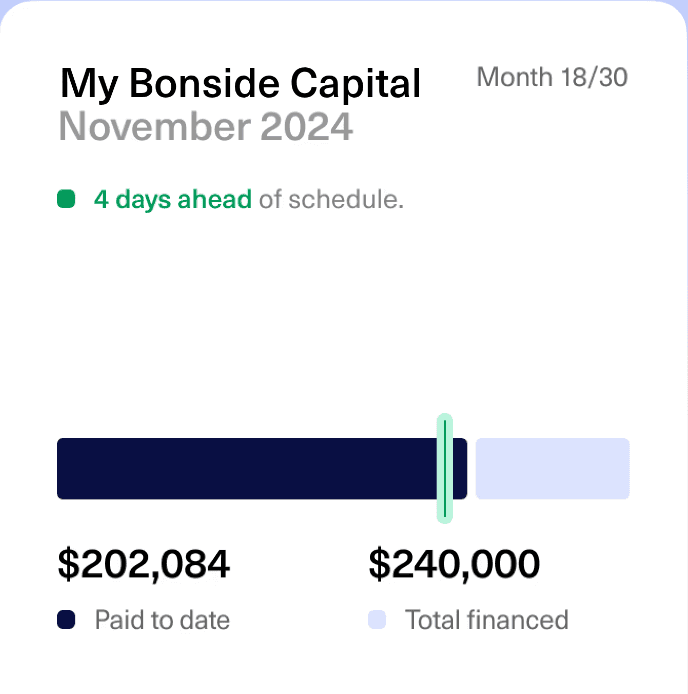Click the light blue remaining bar segment
Image resolution: width=688 pixels, height=694 pixels.
[x=552, y=468]
